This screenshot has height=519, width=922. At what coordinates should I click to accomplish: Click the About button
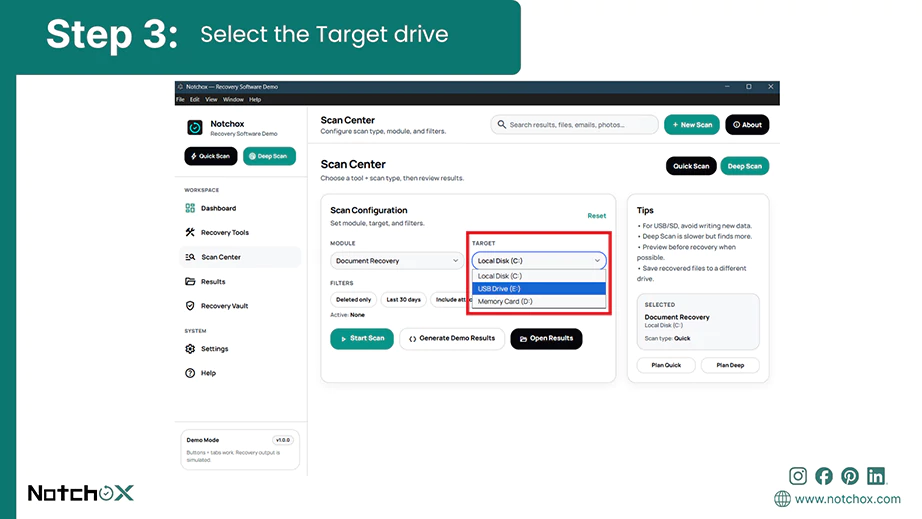pos(747,125)
